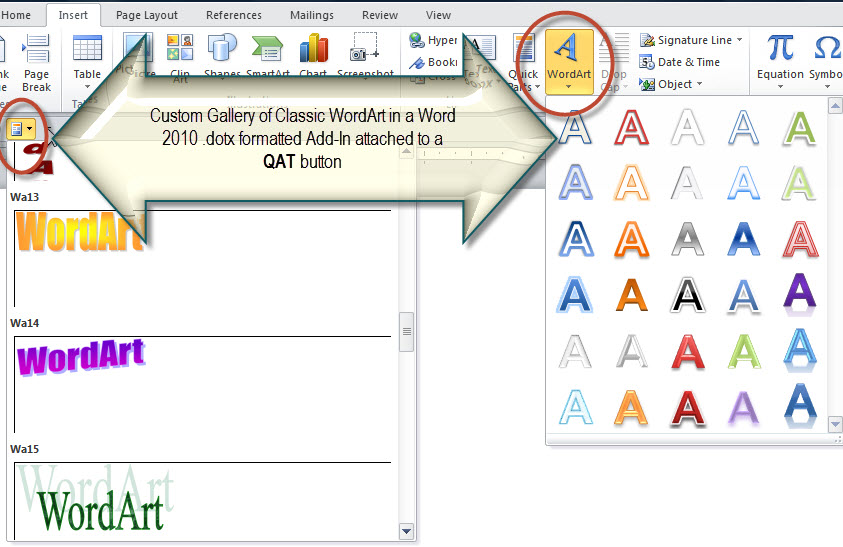
Task: Insert a Chart
Action: (x=313, y=54)
